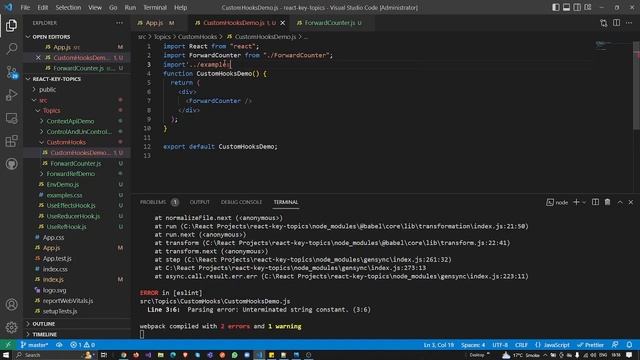The image size is (640, 360).
Task: Open the Accounts menu icon
Action: pyautogui.click(x=11, y=304)
